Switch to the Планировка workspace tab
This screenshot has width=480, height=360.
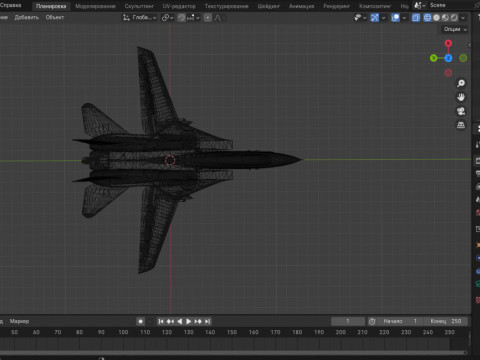click(x=51, y=6)
